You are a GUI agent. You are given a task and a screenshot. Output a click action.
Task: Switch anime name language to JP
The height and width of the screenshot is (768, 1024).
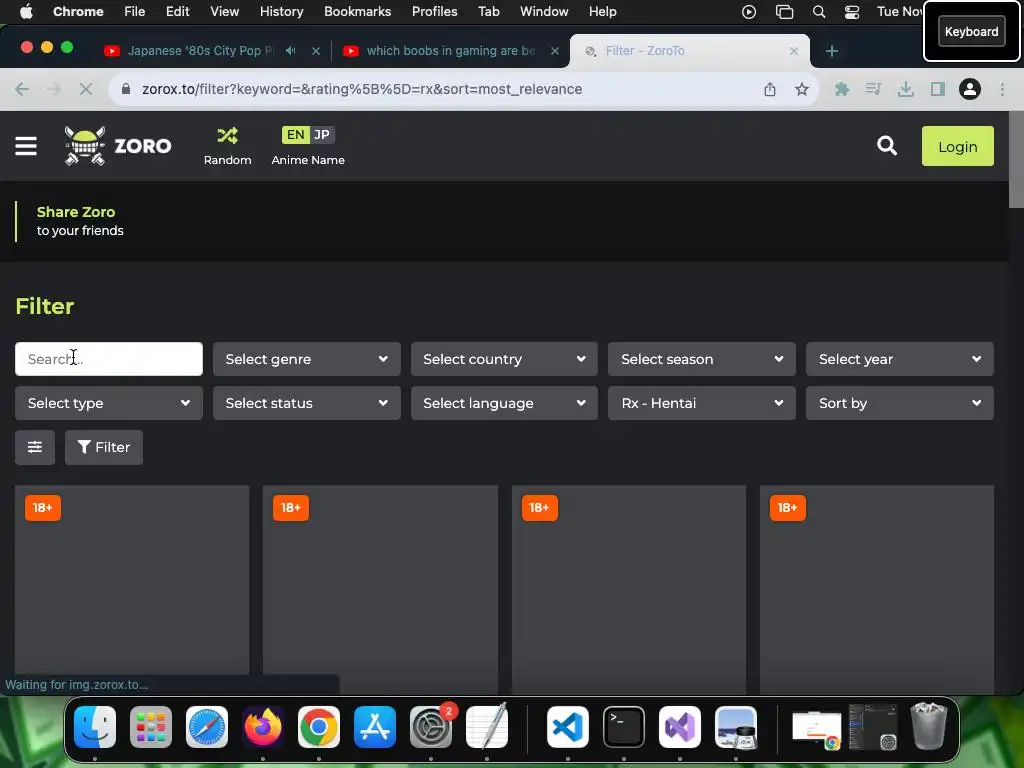click(321, 135)
